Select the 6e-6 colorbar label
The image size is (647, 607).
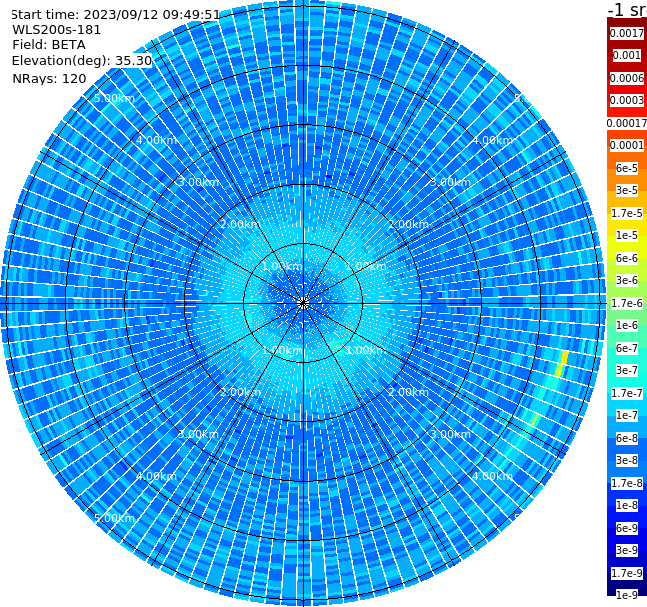click(x=627, y=258)
